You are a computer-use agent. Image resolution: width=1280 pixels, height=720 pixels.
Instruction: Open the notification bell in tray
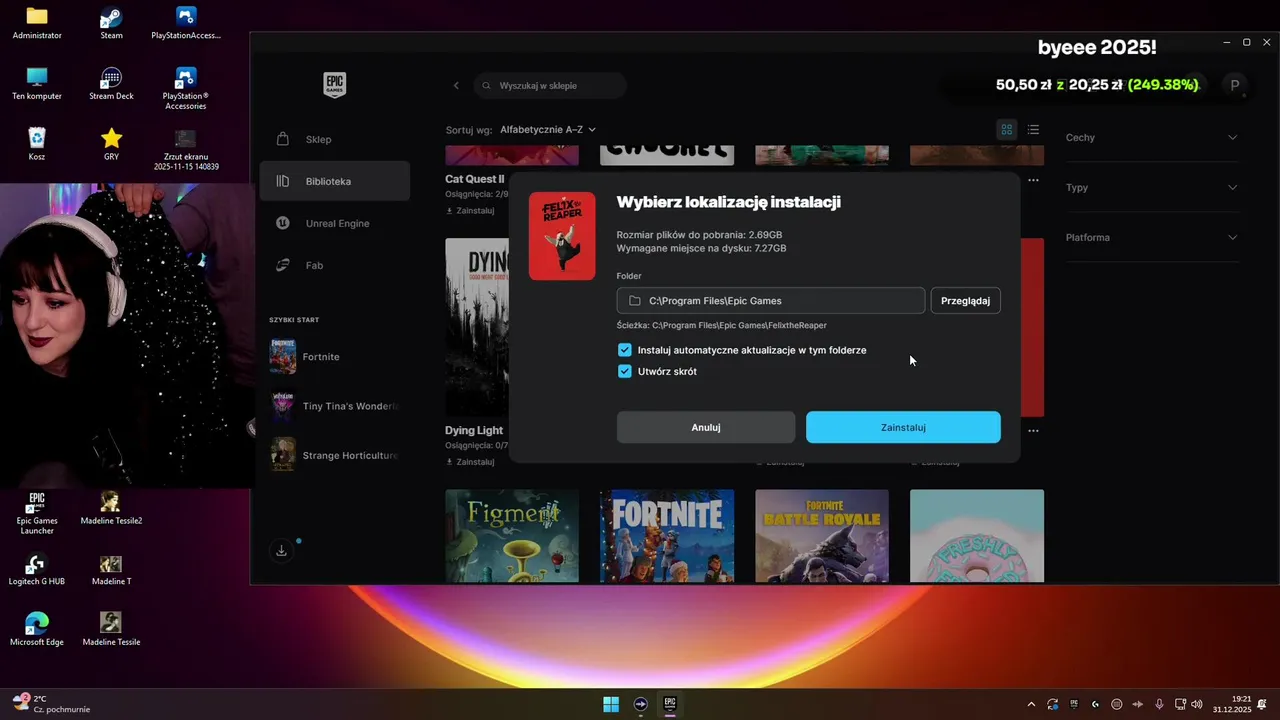1264,704
